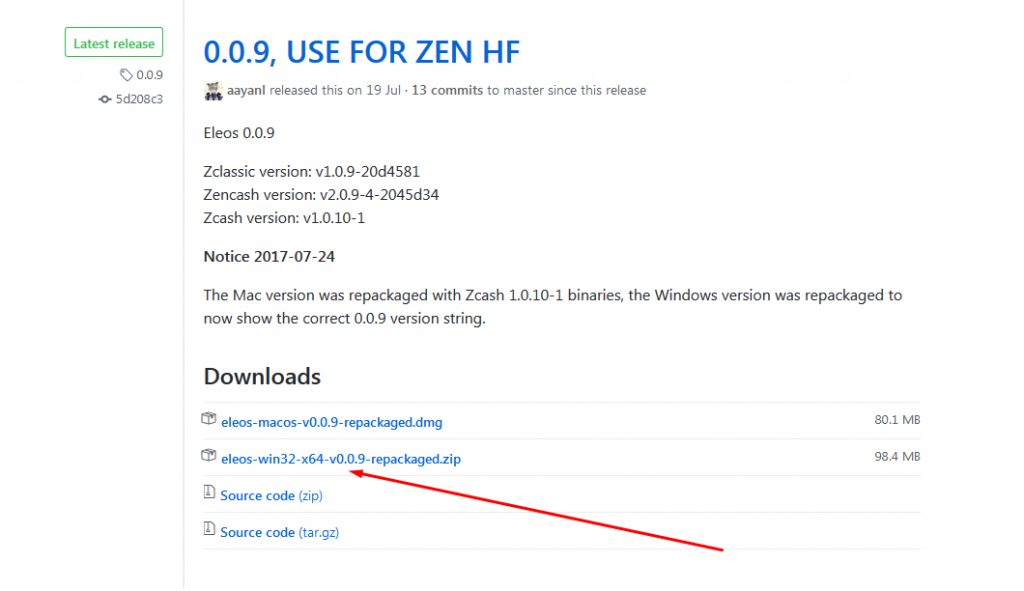Click file icon beside Source code (tar.gz)

point(209,529)
